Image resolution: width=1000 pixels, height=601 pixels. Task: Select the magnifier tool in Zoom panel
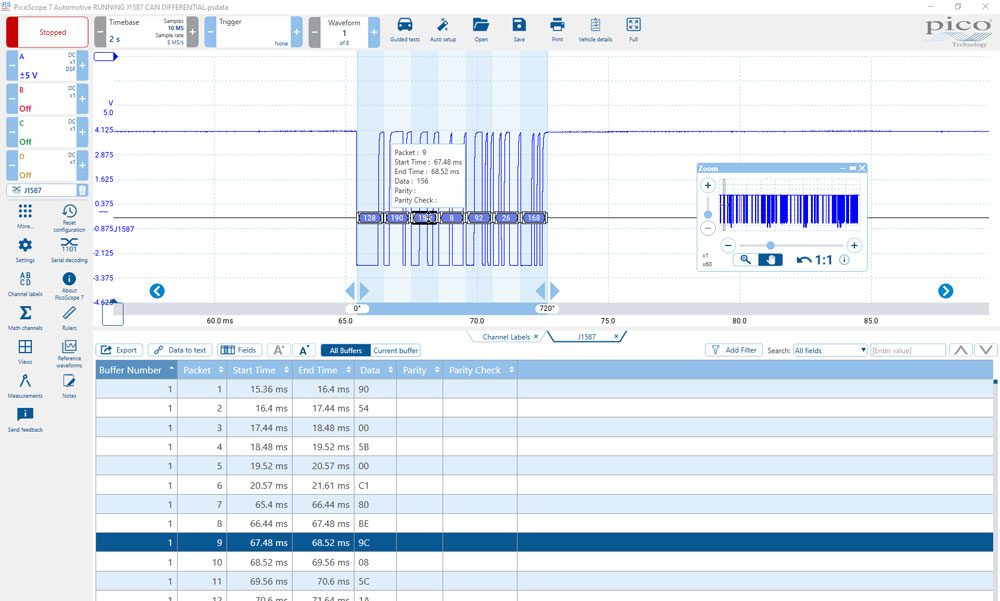tap(744, 260)
